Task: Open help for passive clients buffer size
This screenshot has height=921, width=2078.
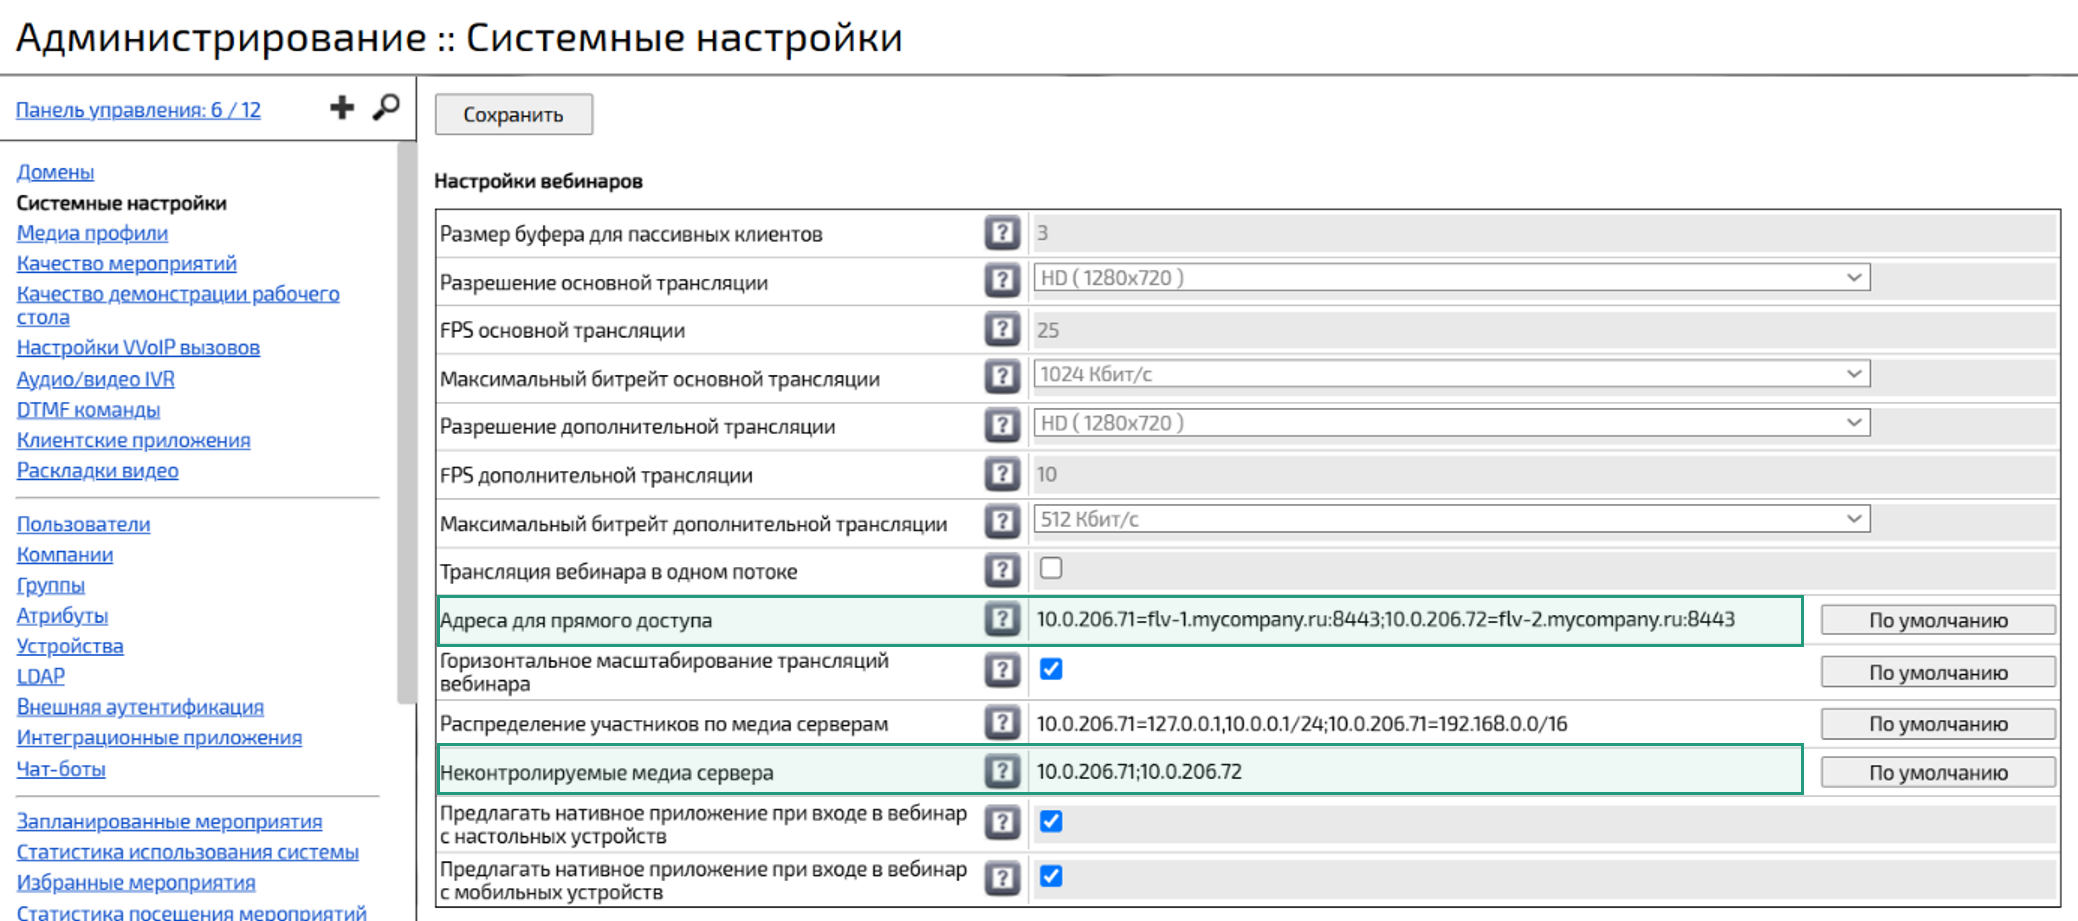Action: tap(1001, 233)
